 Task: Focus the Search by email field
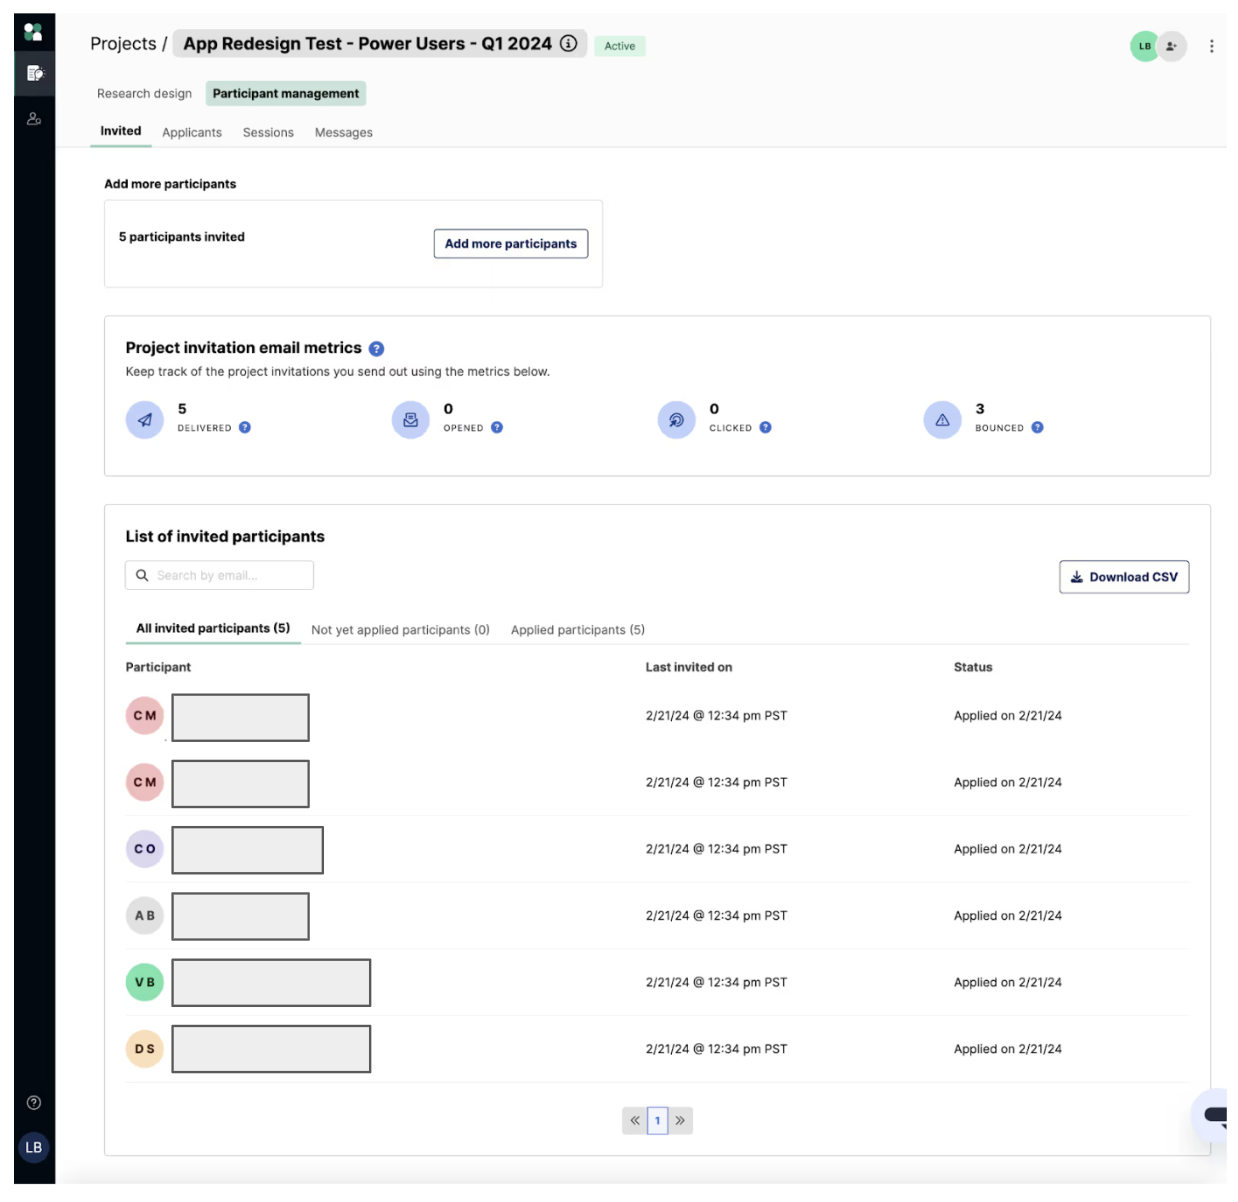219,576
